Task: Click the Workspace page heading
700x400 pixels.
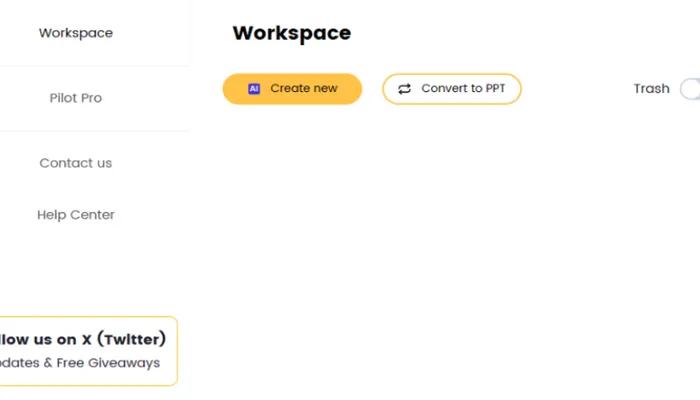Action: [x=291, y=33]
